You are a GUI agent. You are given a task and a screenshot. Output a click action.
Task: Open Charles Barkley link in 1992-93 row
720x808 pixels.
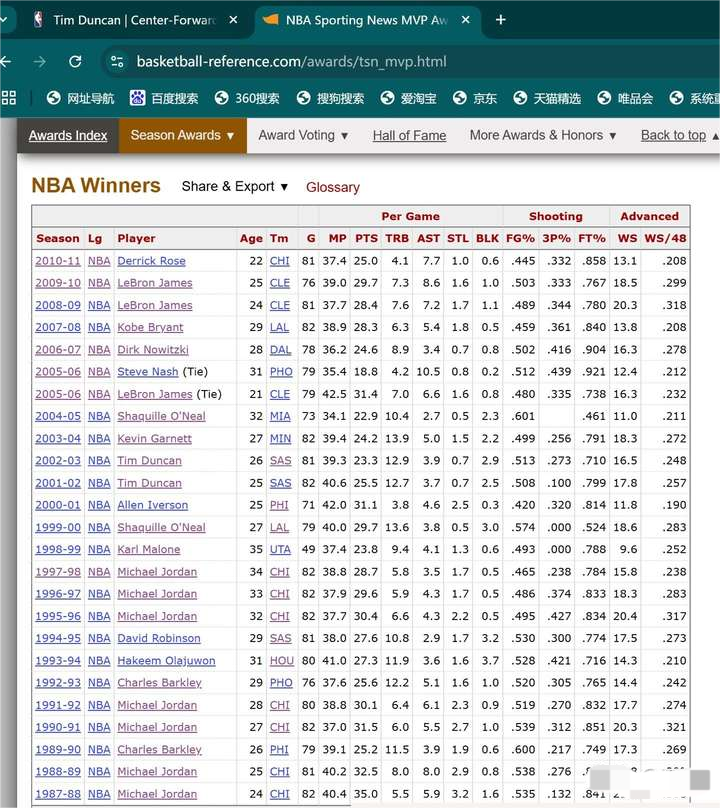(x=159, y=683)
